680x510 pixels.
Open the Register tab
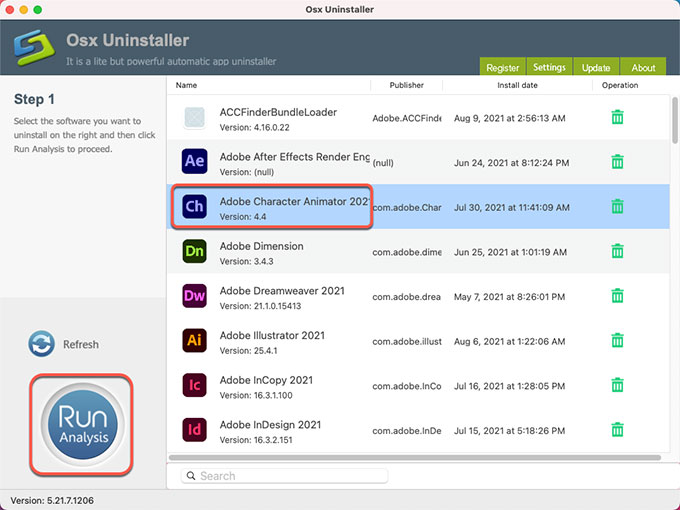click(502, 67)
